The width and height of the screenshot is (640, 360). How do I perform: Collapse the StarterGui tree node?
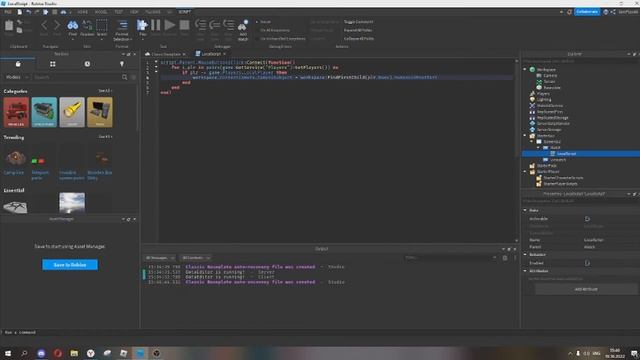(x=525, y=136)
